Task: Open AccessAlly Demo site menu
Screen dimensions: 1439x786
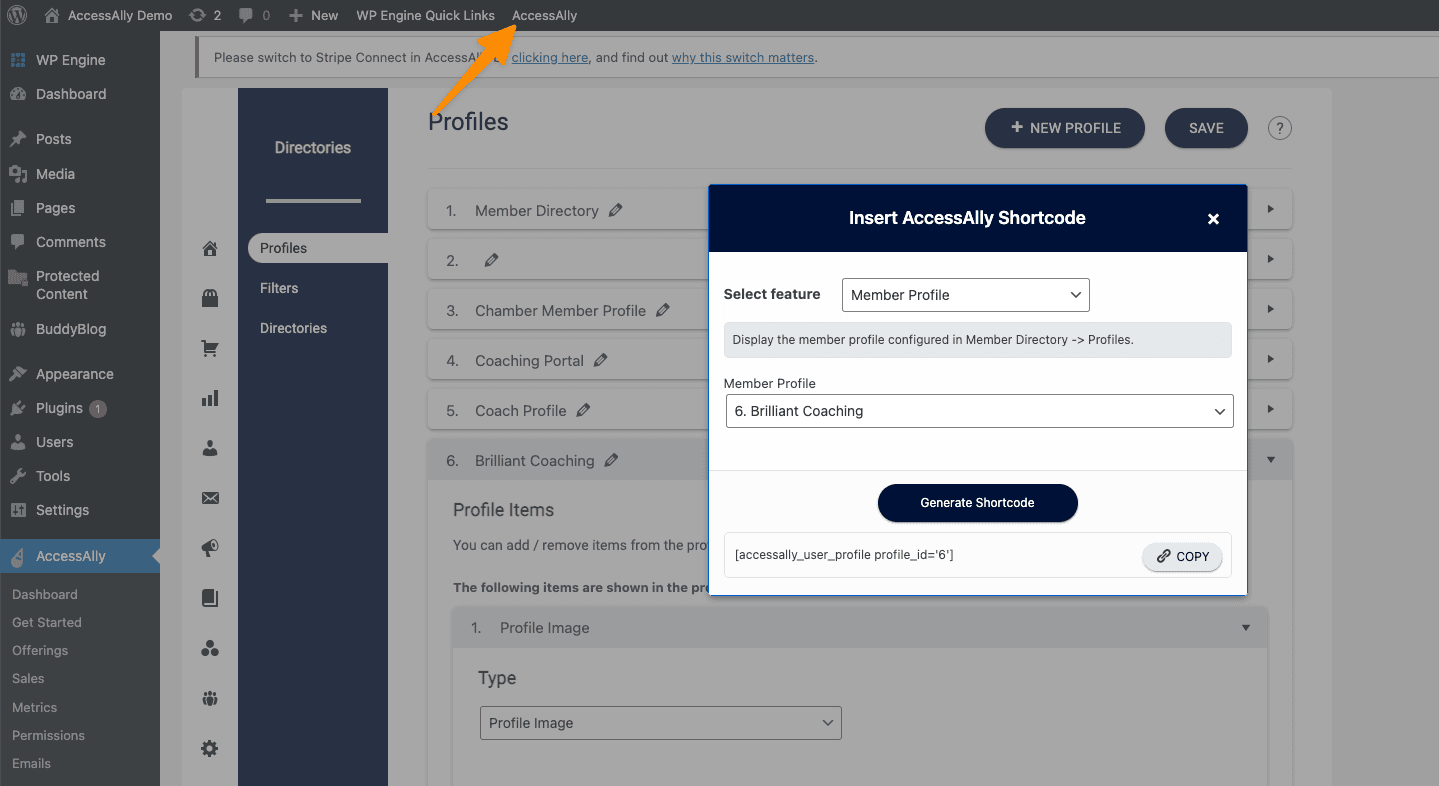Action: (x=109, y=15)
